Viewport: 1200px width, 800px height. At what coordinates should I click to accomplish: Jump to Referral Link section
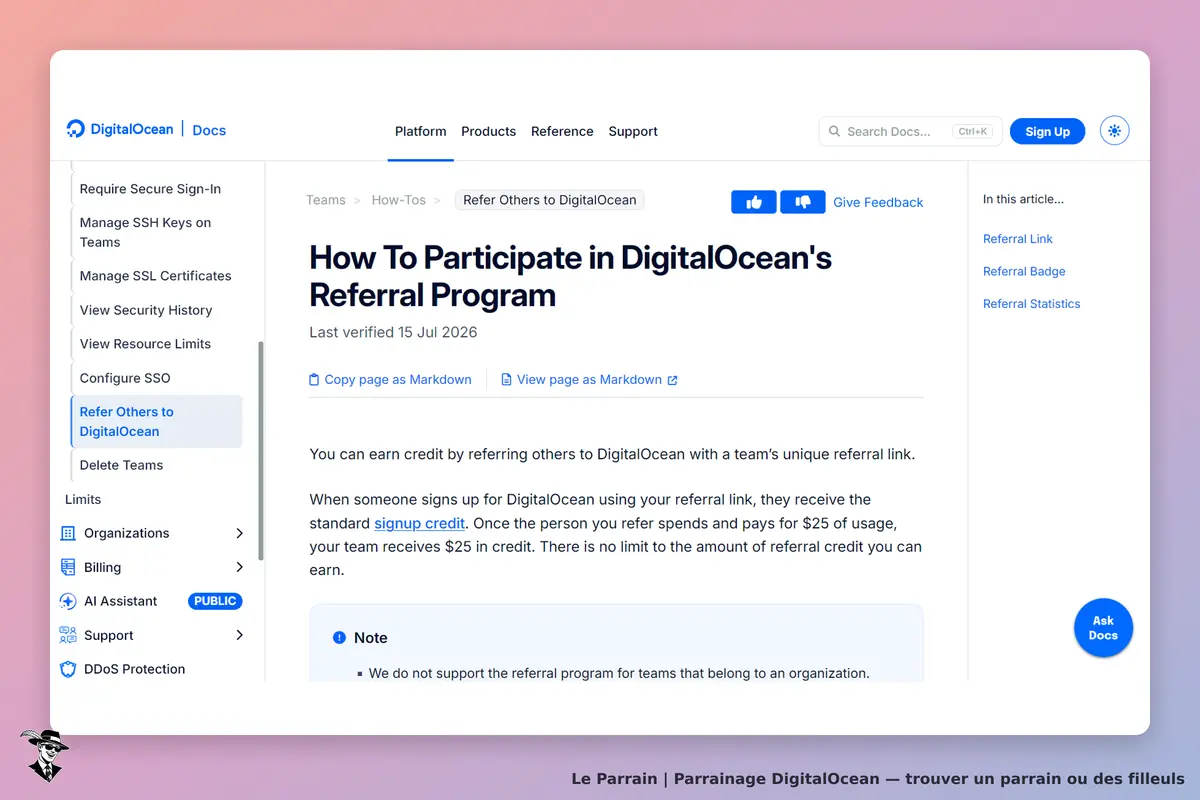coord(1018,239)
